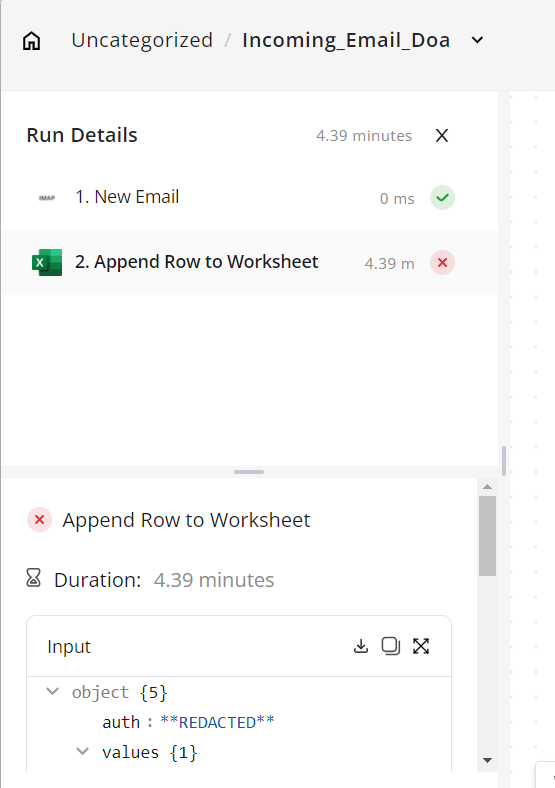Click the IMAP icon beside New Email
Viewport: 555px width, 788px height.
[47, 198]
